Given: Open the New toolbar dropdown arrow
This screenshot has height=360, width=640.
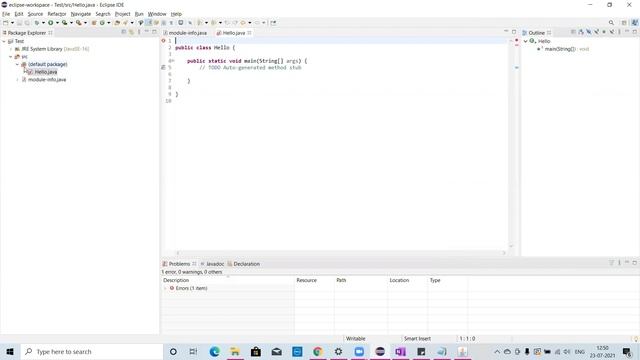Looking at the screenshot, I should (x=12, y=23).
